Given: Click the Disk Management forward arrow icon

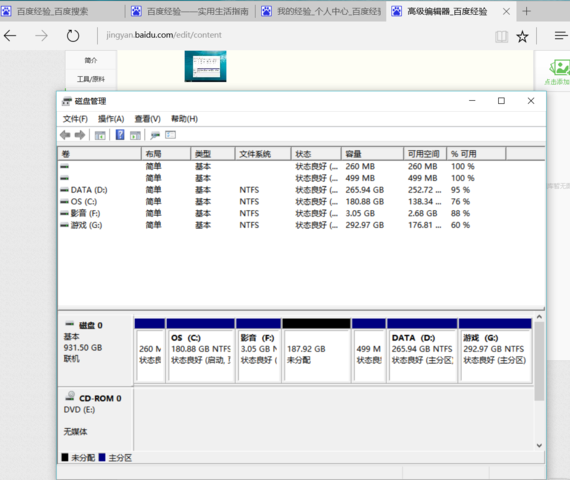Looking at the screenshot, I should [80, 135].
